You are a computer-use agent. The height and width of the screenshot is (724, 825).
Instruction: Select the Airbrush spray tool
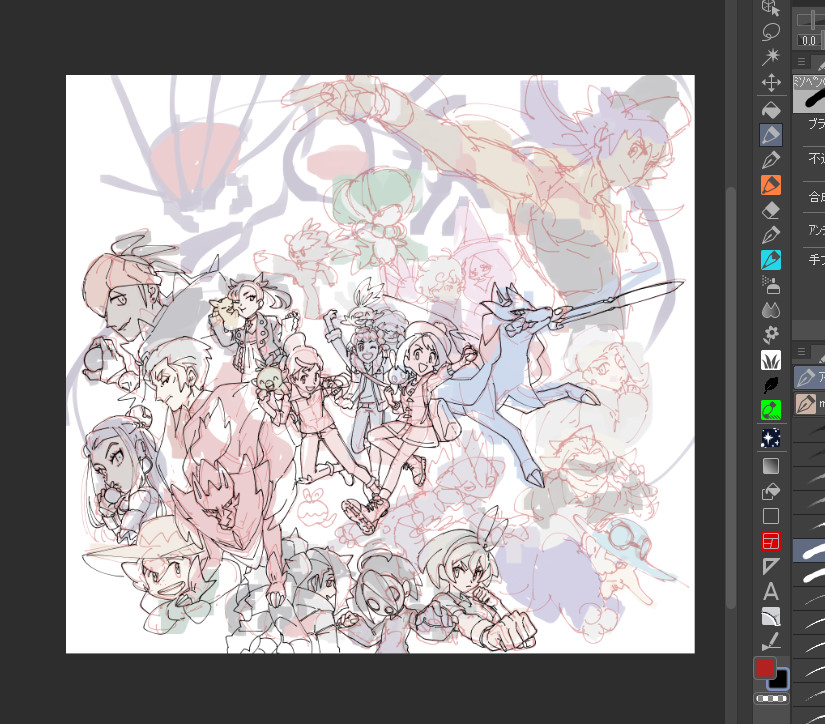(x=771, y=285)
